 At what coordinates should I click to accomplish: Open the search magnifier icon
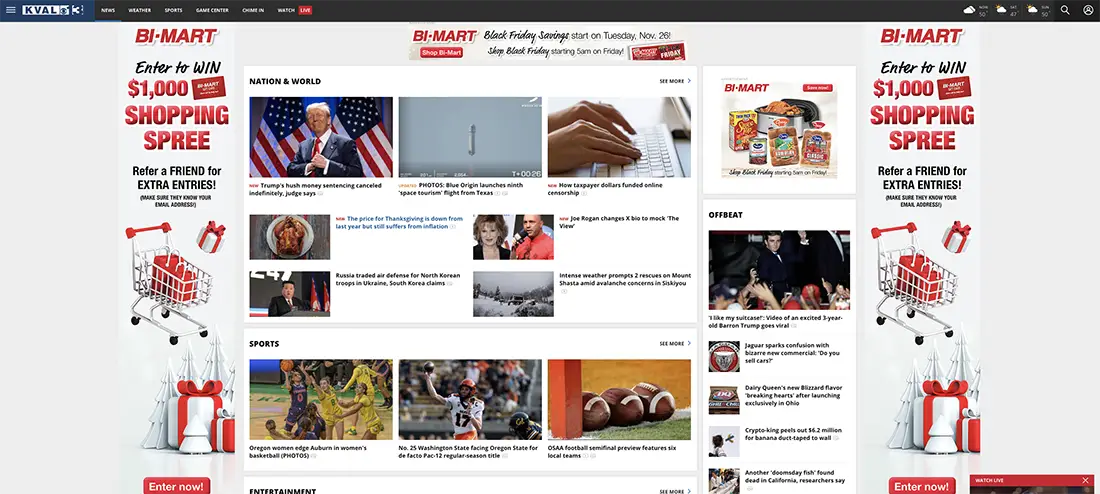click(x=1065, y=11)
